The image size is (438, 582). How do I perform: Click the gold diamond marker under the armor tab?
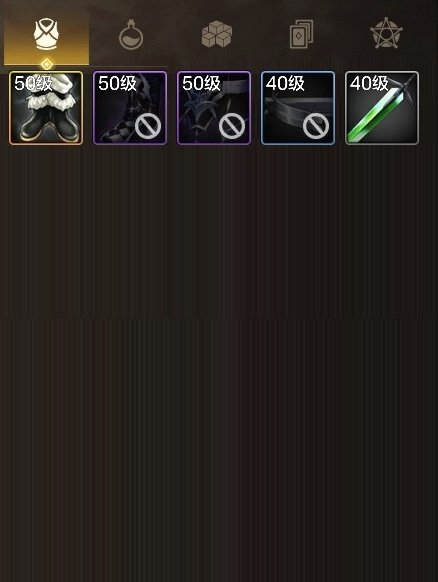click(46, 64)
